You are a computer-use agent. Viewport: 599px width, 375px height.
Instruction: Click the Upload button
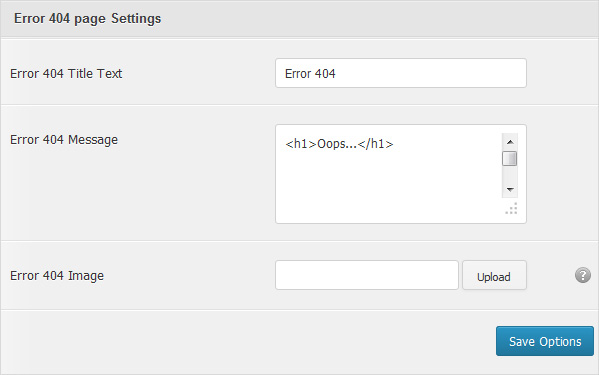tap(494, 275)
